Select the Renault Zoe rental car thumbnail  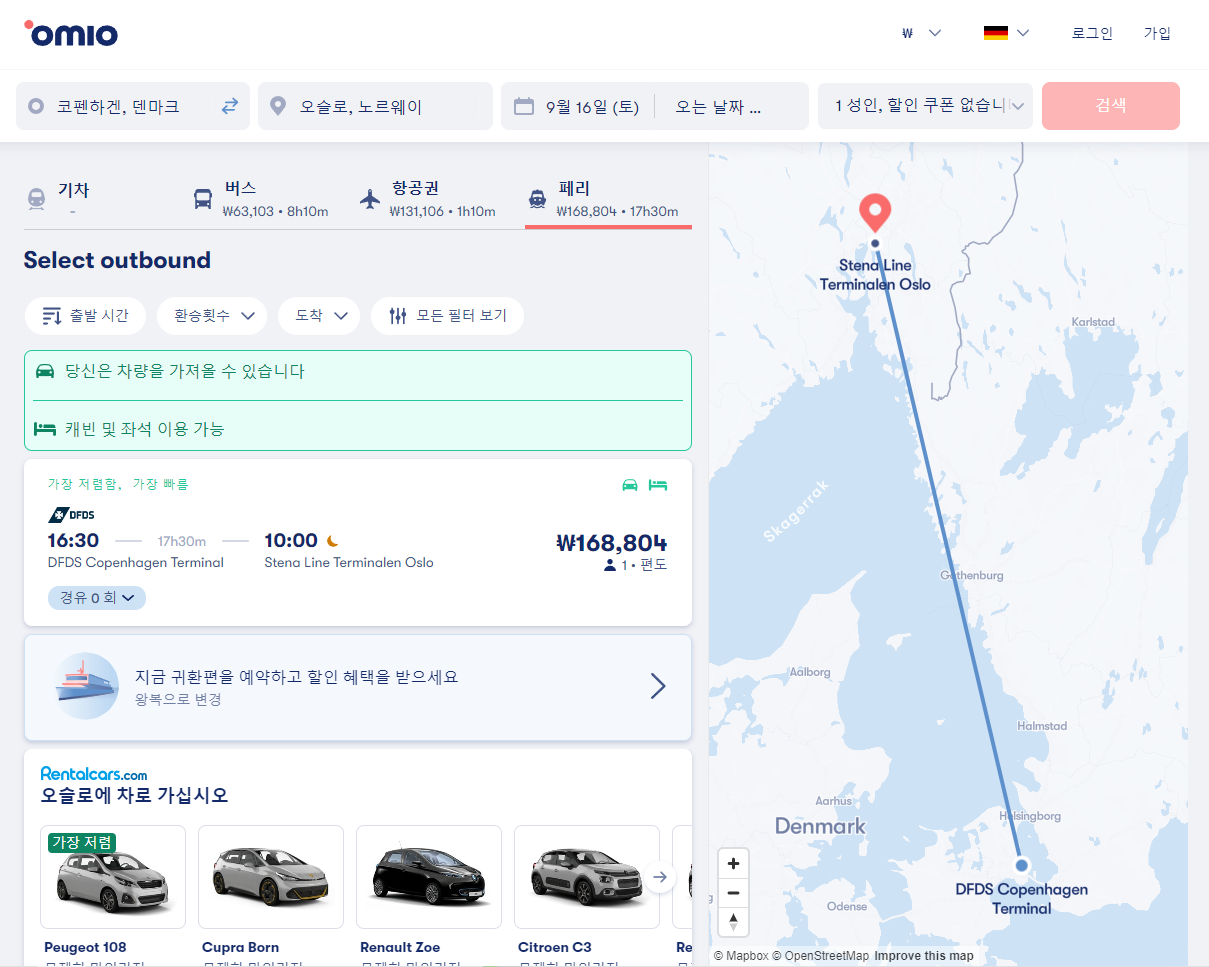point(429,877)
